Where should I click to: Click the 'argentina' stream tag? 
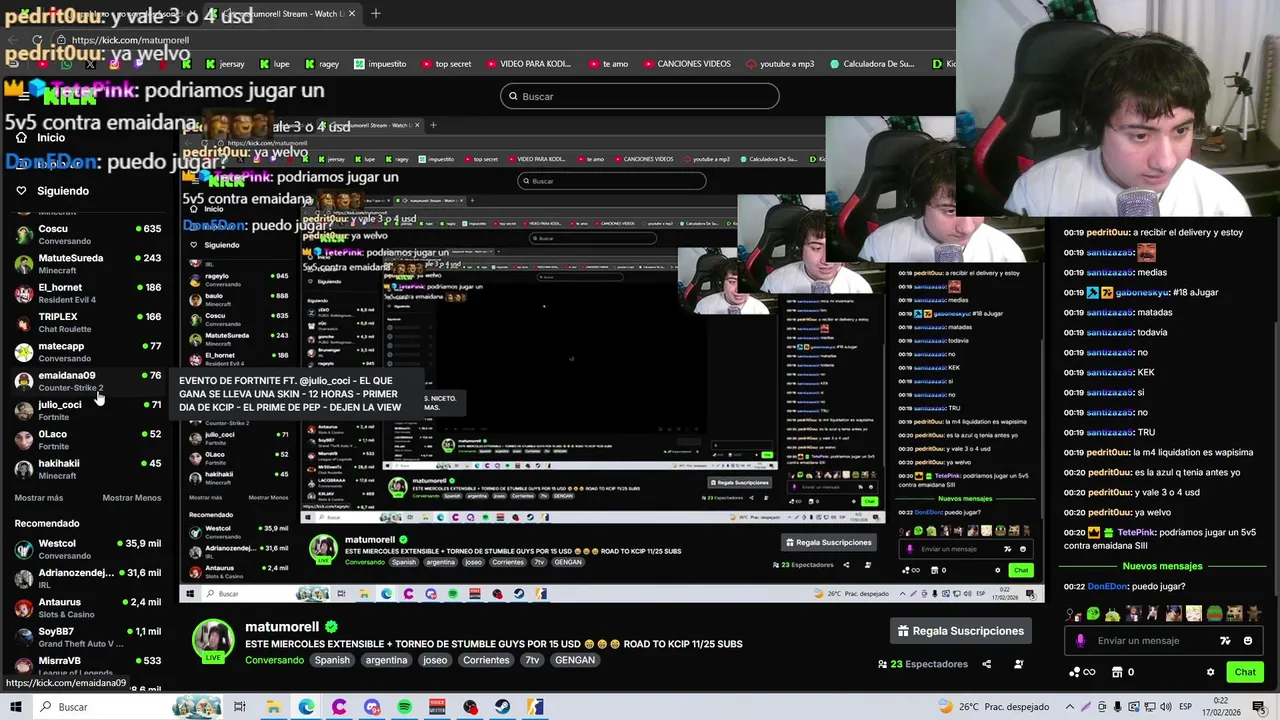[386, 660]
